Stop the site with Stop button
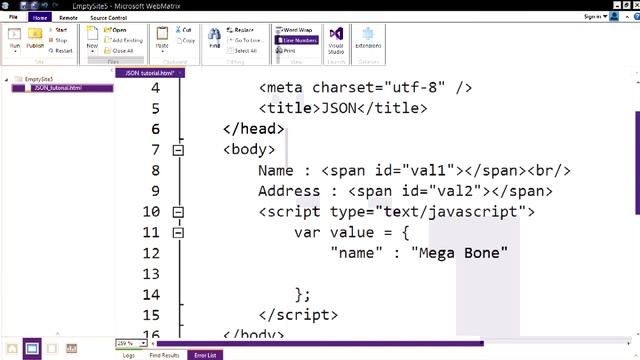This screenshot has width=640, height=360. tap(58, 40)
